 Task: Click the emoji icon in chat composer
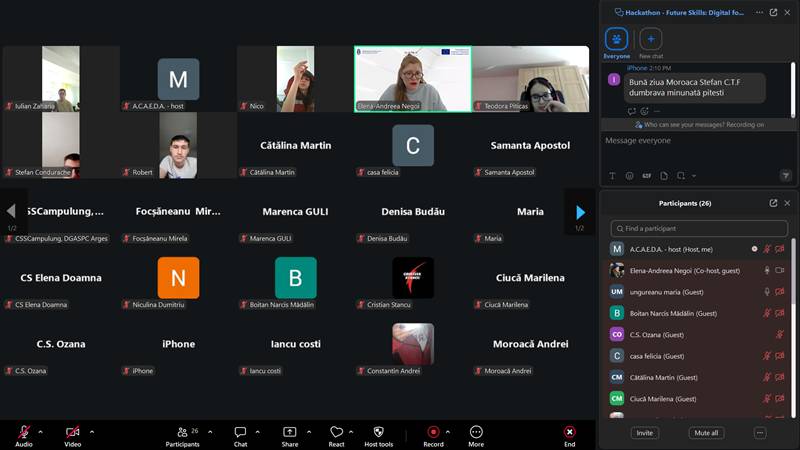pyautogui.click(x=629, y=175)
